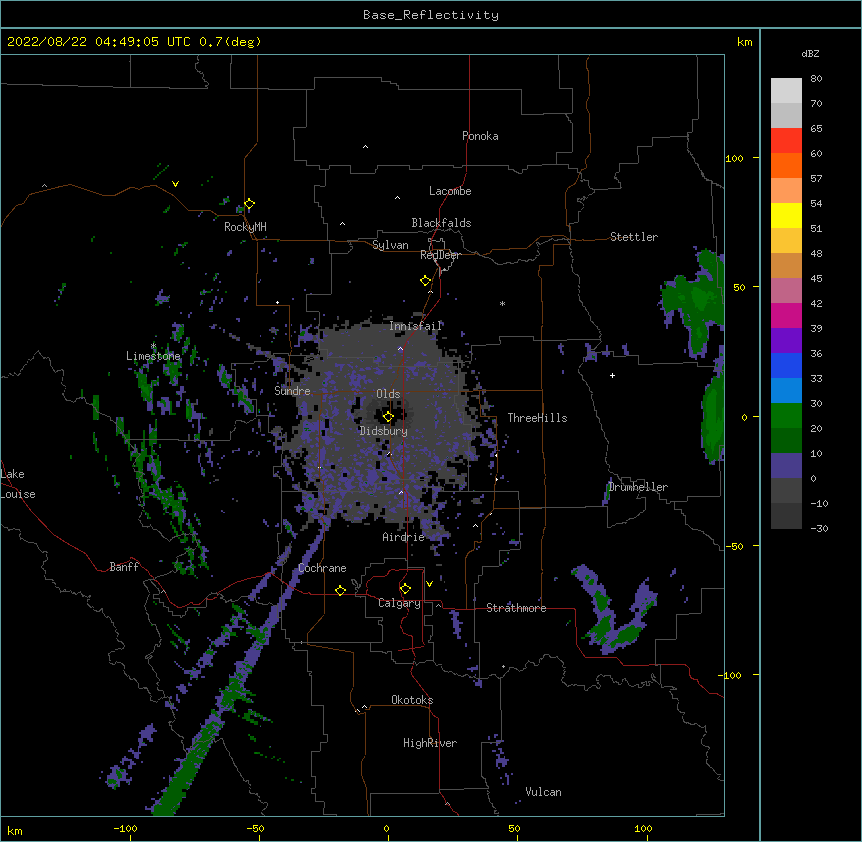Click the Olds label

tap(388, 394)
